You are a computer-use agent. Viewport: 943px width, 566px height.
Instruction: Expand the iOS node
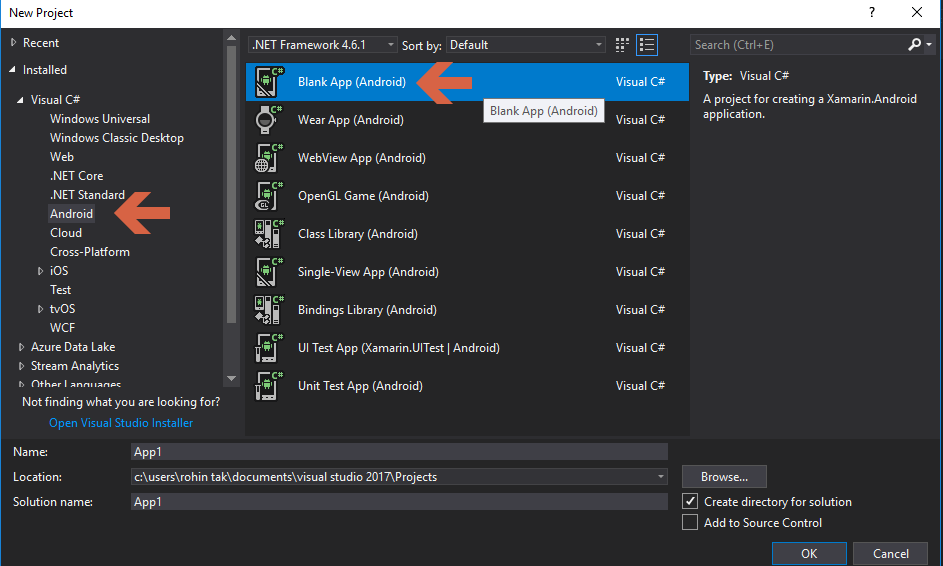pos(40,271)
